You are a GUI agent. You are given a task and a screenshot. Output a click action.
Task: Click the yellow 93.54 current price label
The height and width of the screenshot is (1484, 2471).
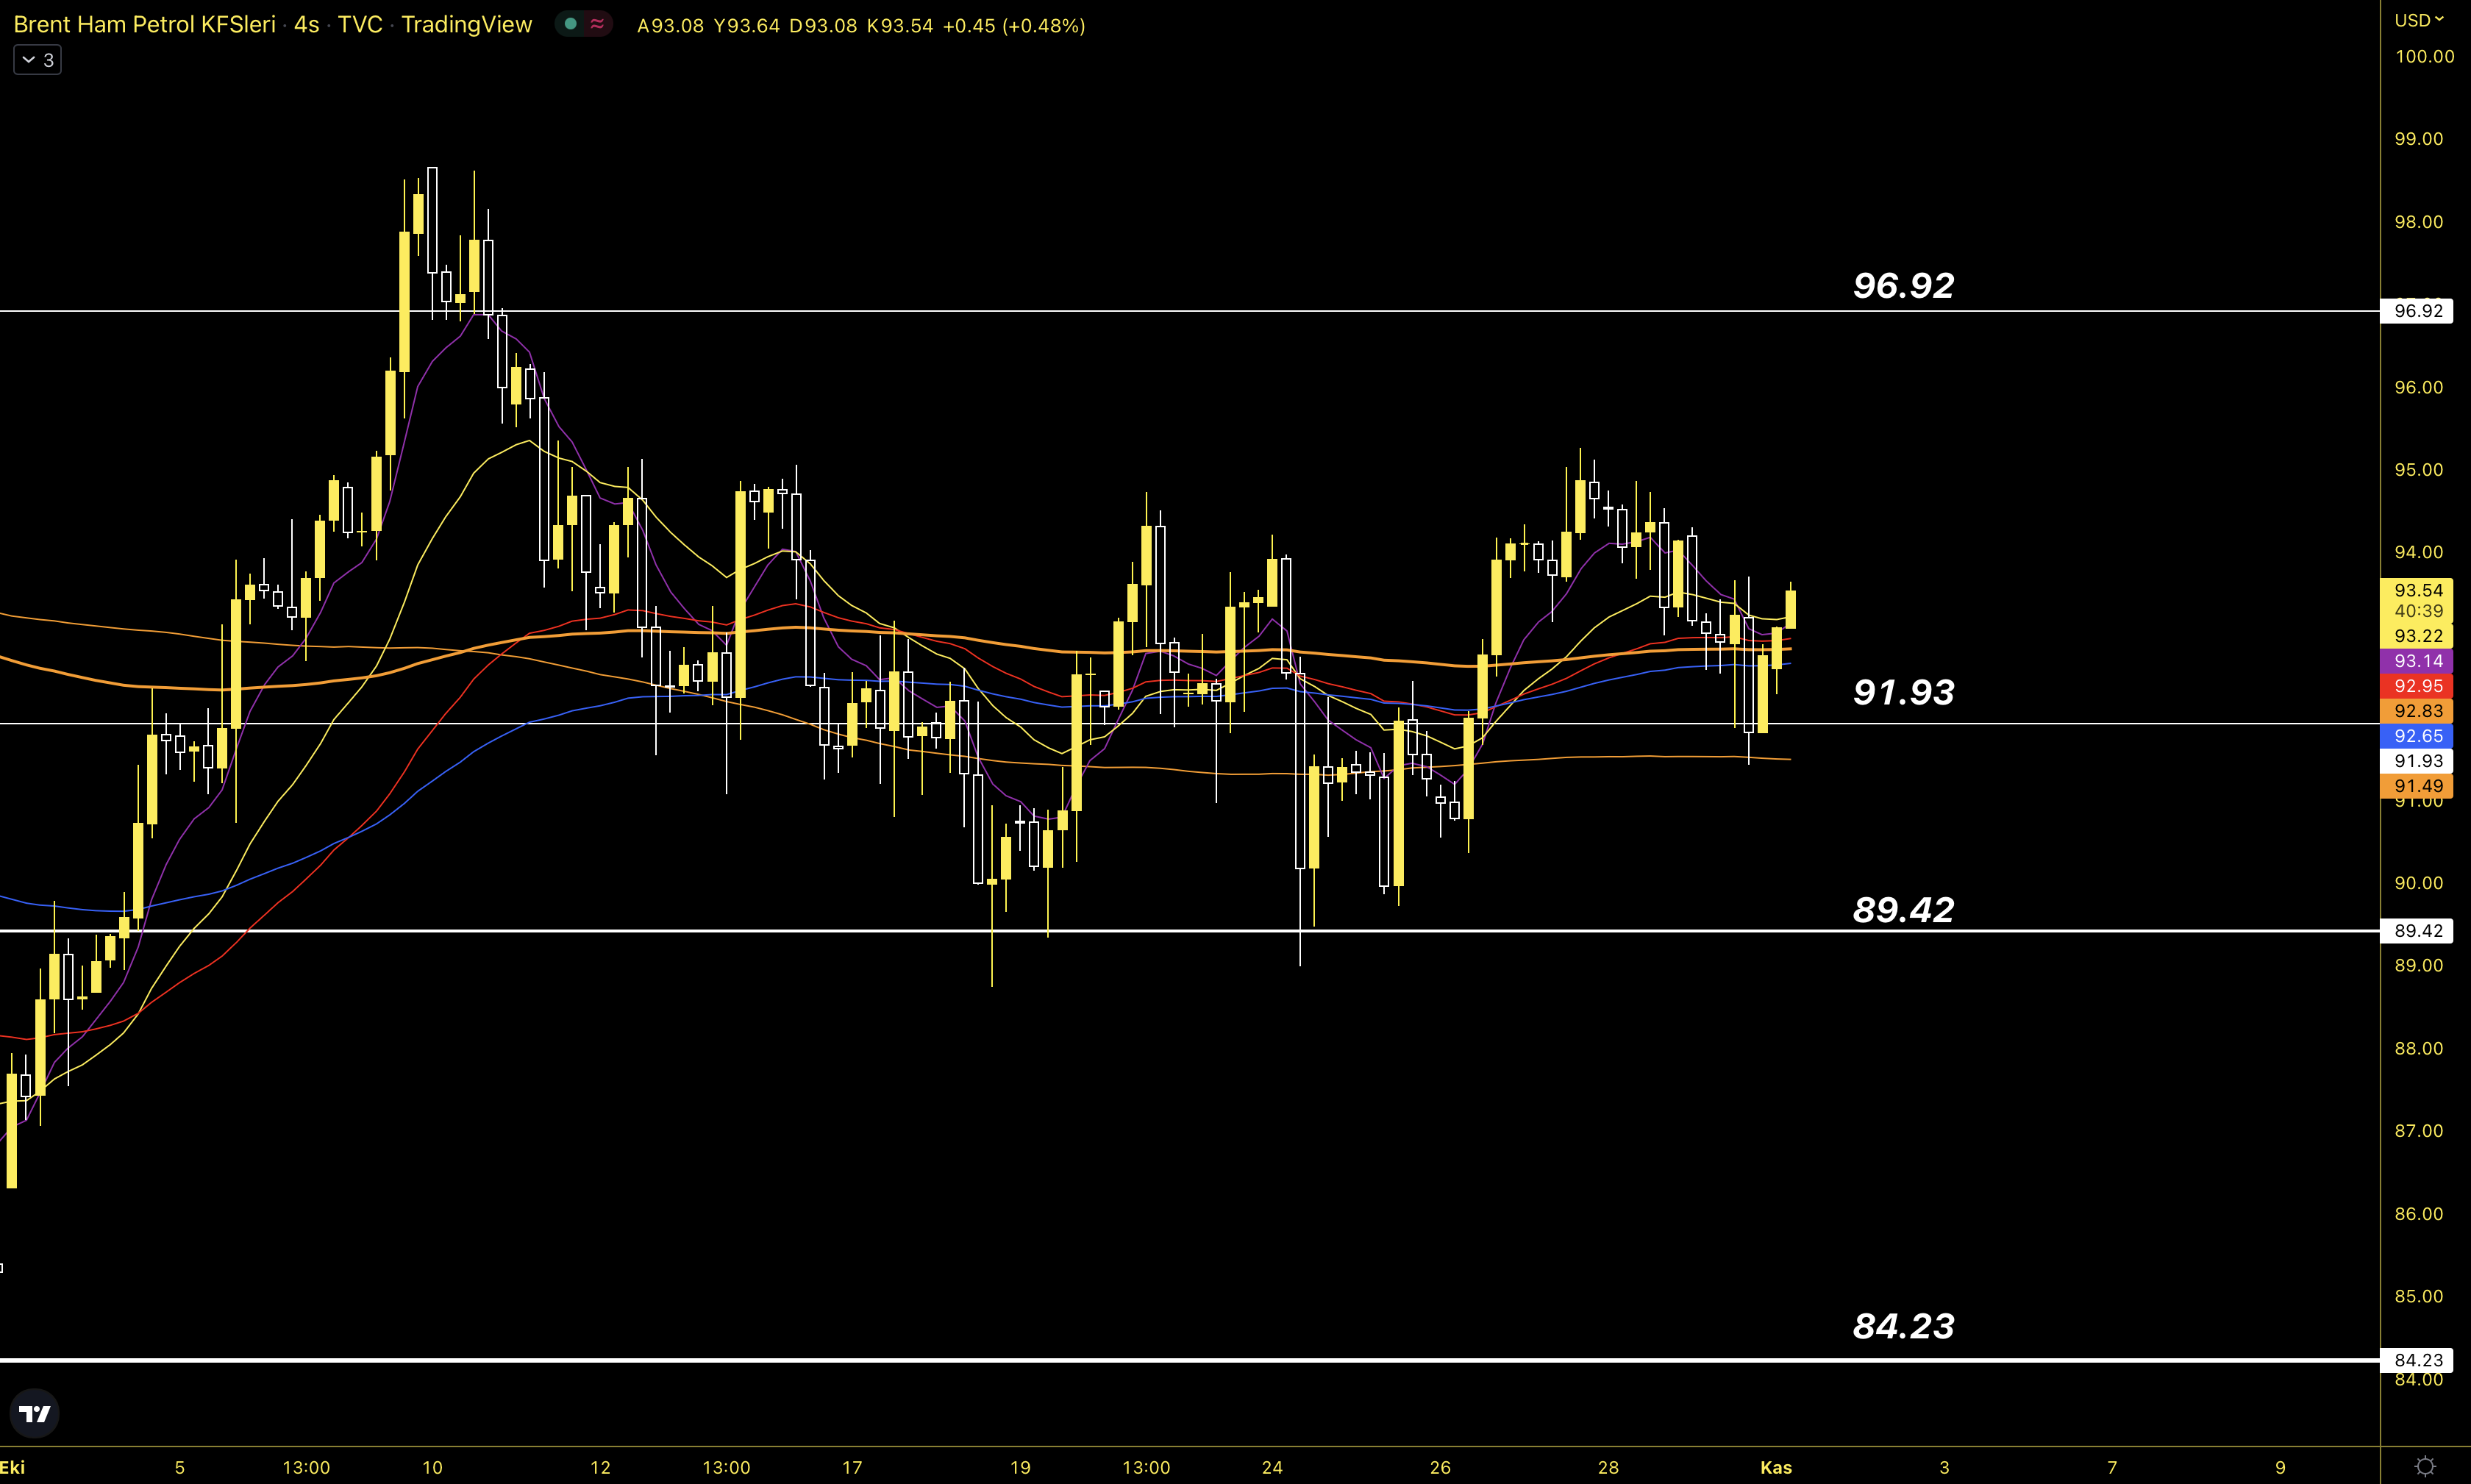pos(2417,590)
